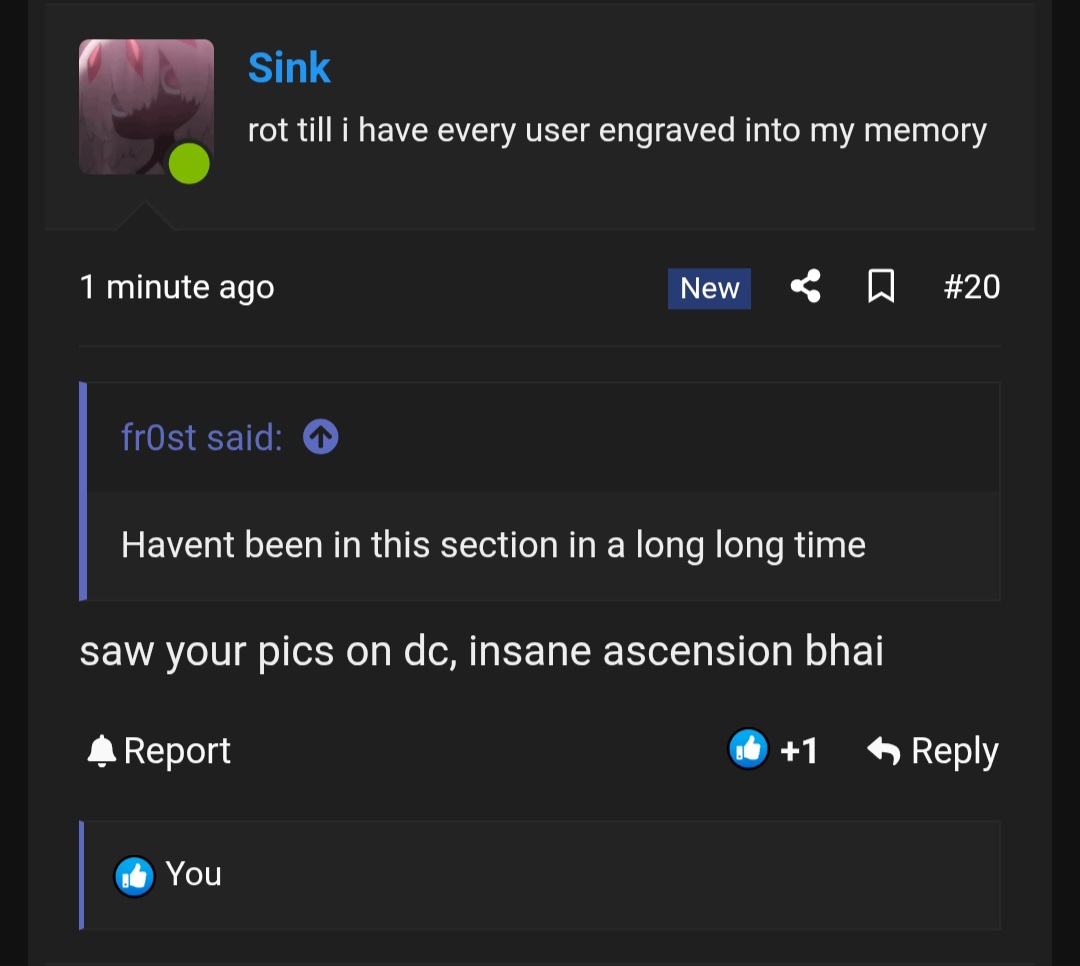Screen dimensions: 1080x966
Task: Click the +1 reaction count
Action: tap(799, 750)
